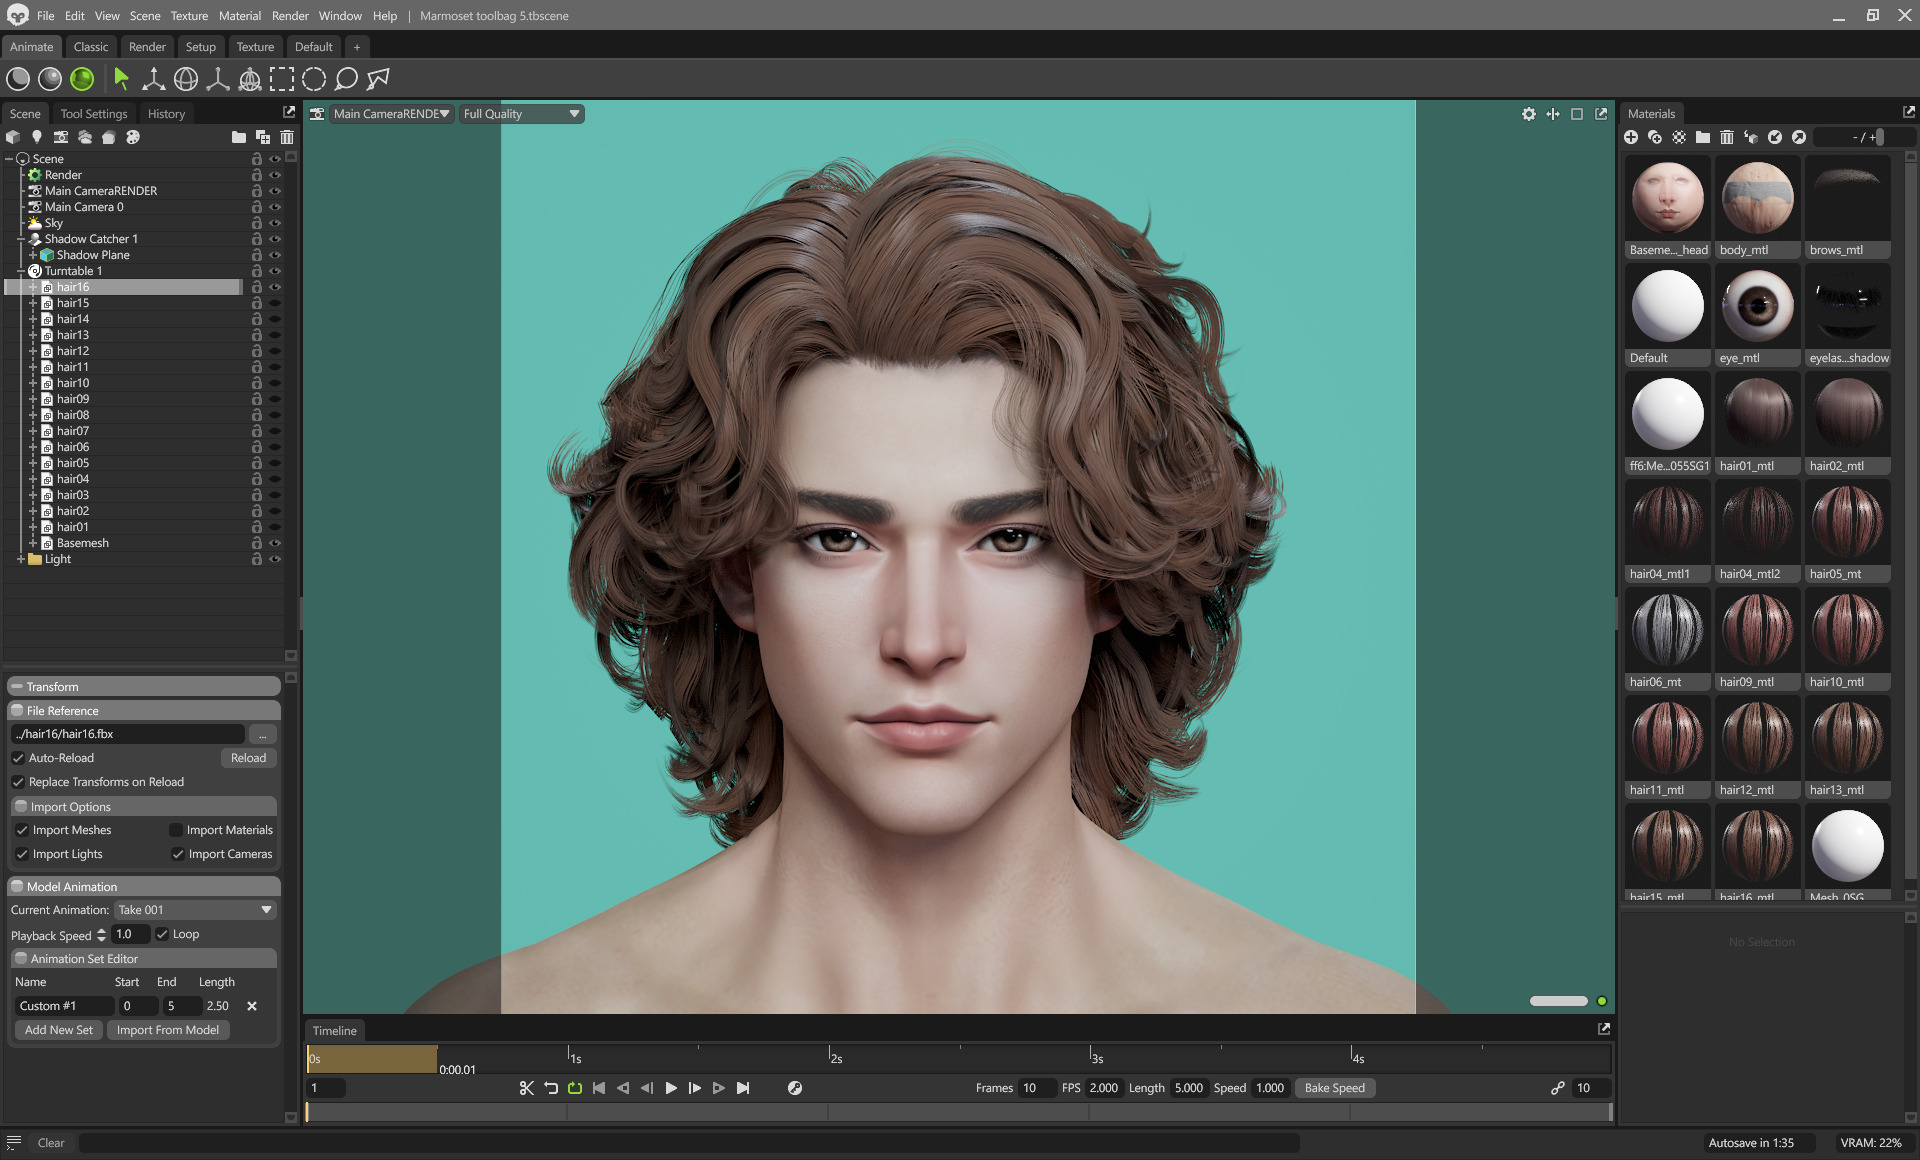Duplicate material in Materials panel
1920x1160 pixels.
(x=1655, y=137)
